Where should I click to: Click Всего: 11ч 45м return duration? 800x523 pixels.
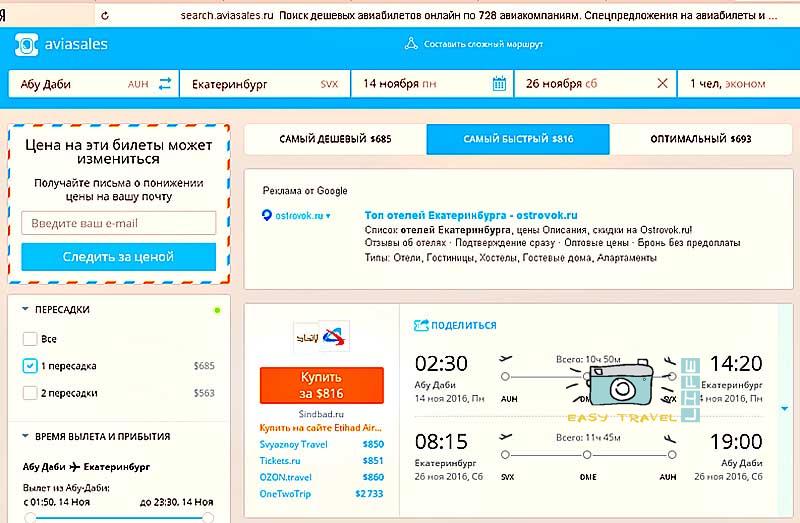click(x=588, y=437)
